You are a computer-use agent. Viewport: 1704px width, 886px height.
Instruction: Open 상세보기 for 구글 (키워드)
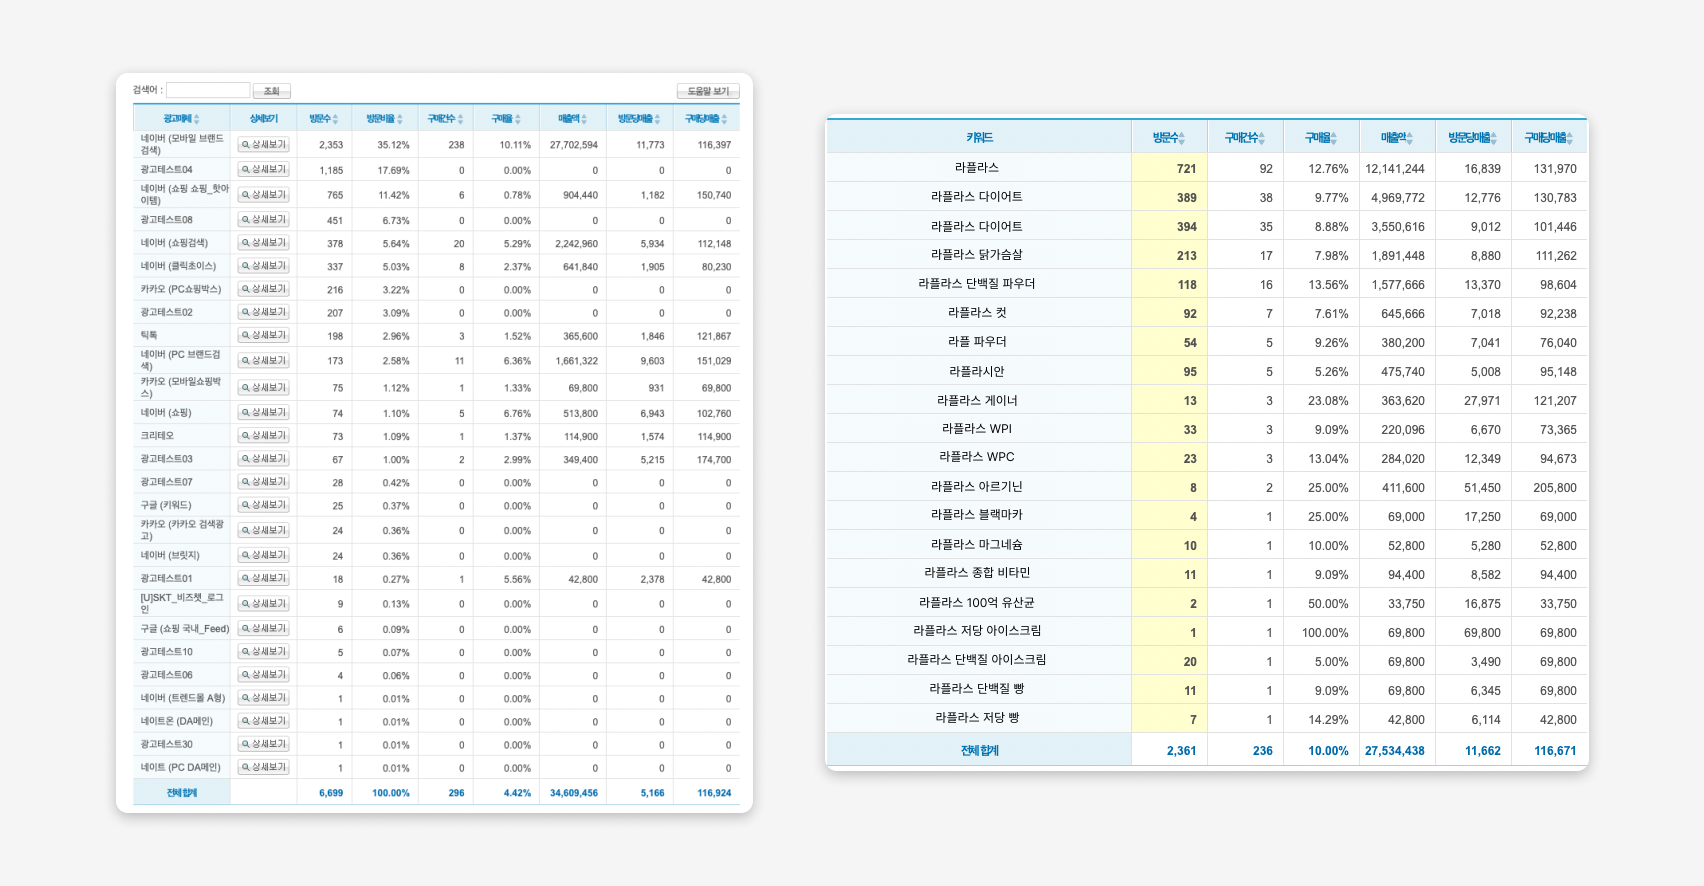tap(263, 505)
